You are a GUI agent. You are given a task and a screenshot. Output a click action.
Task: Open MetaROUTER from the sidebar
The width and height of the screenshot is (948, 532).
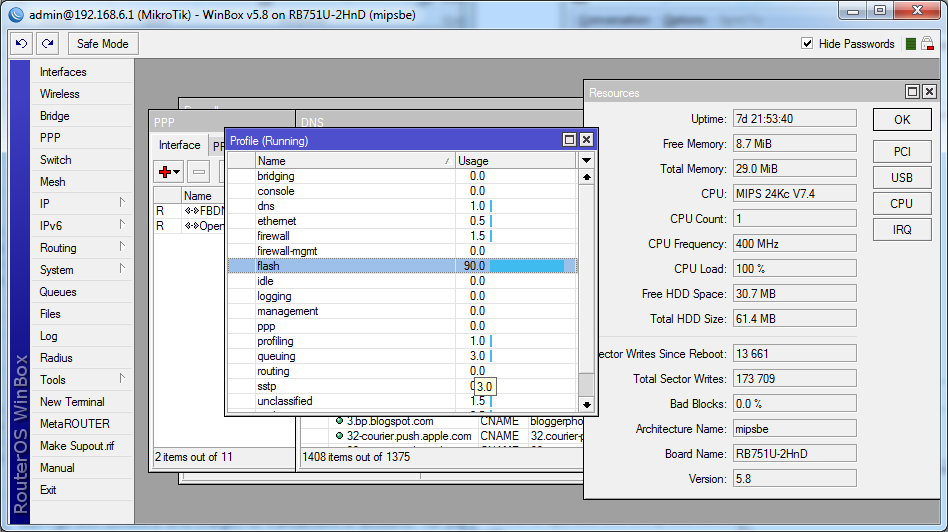click(81, 424)
